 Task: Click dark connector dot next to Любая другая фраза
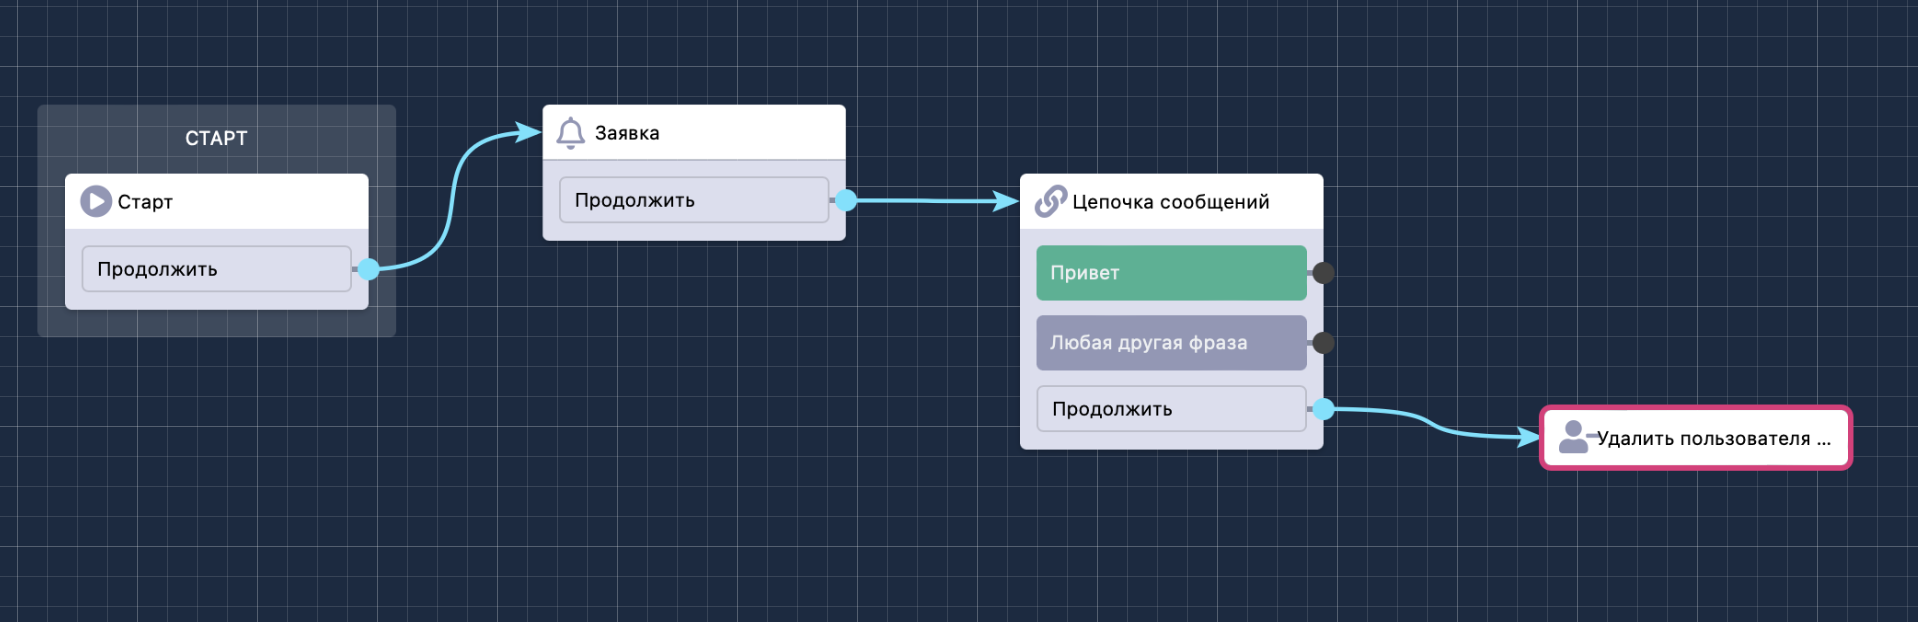click(1323, 343)
